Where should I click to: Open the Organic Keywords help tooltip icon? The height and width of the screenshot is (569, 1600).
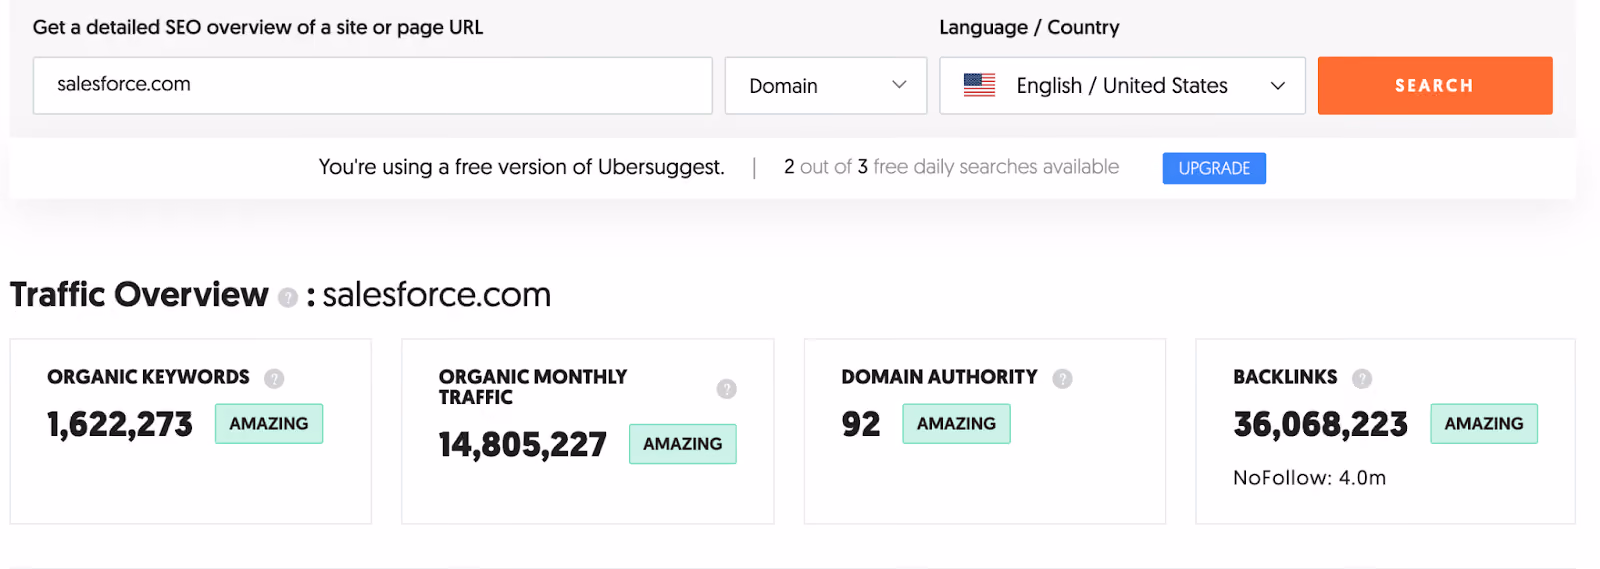274,378
